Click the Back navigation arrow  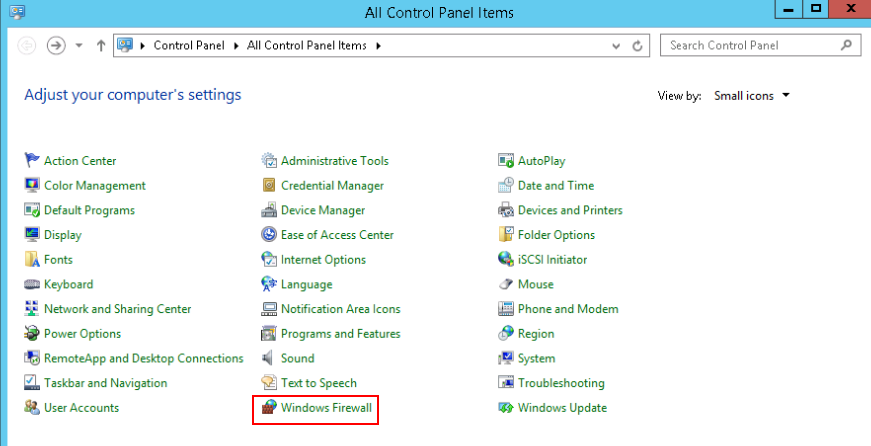pyautogui.click(x=26, y=45)
